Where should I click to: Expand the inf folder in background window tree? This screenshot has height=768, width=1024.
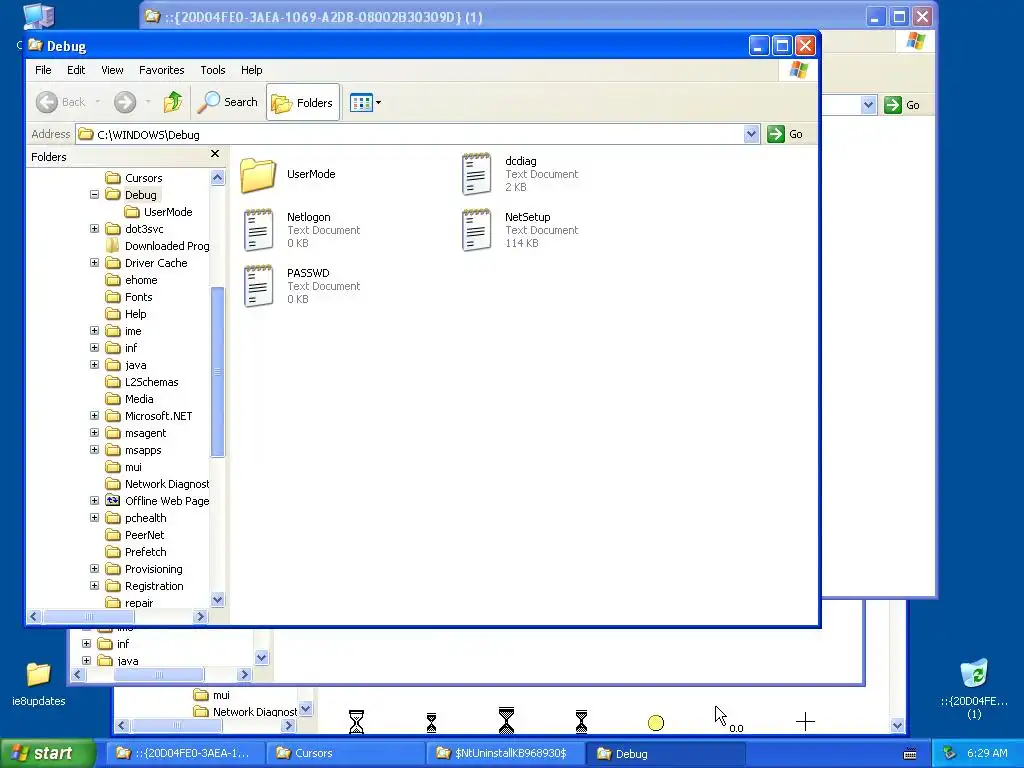[86, 643]
